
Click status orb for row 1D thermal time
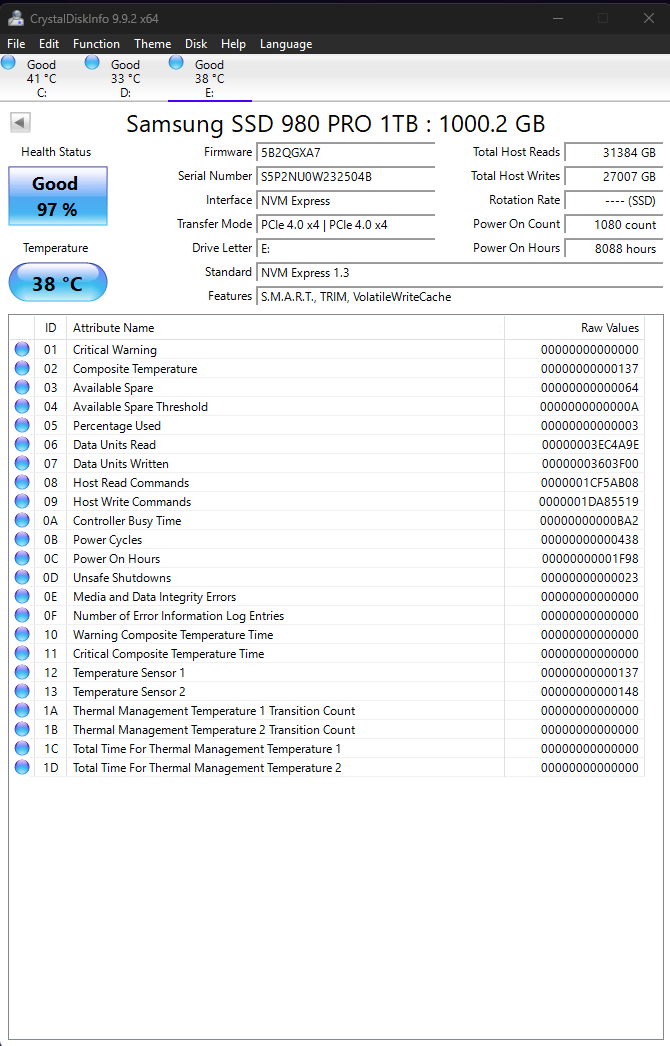tap(22, 767)
